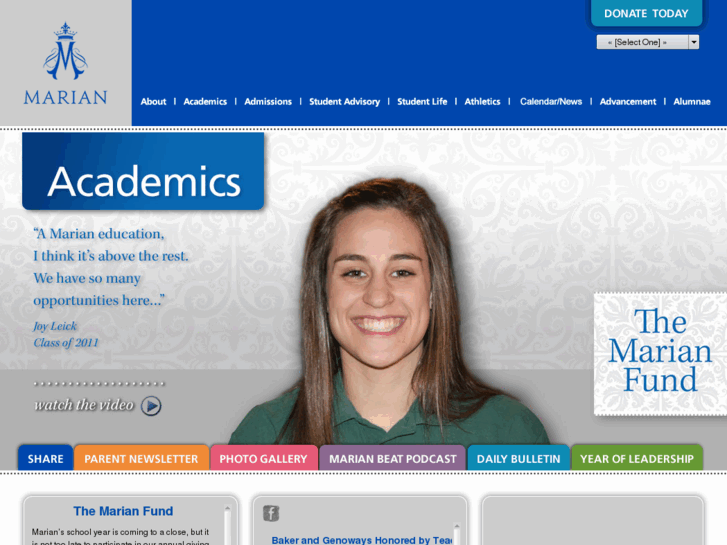Click the student portrait image

[x=387, y=312]
